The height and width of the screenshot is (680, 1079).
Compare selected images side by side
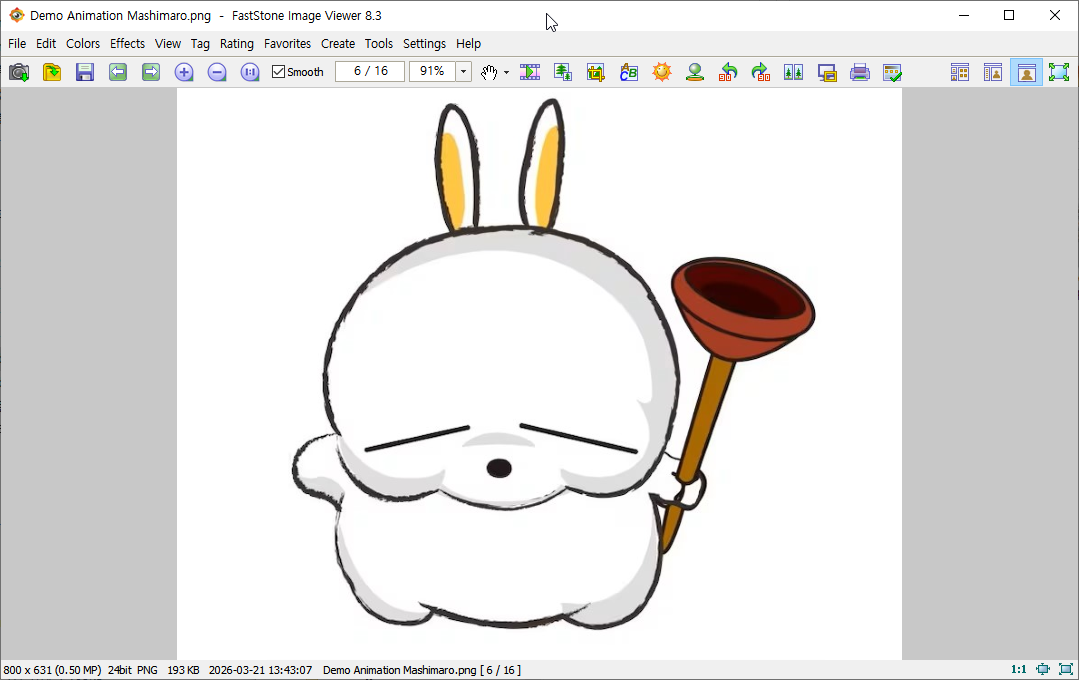coord(793,72)
